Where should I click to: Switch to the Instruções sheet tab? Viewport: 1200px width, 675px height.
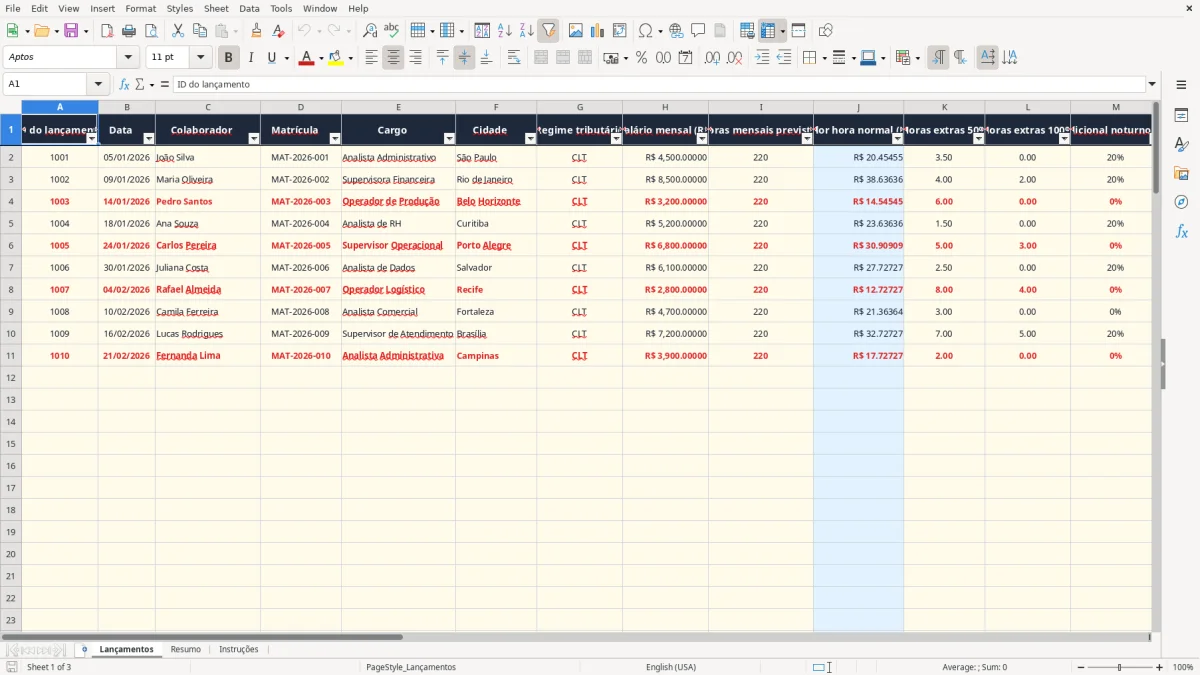tap(239, 650)
